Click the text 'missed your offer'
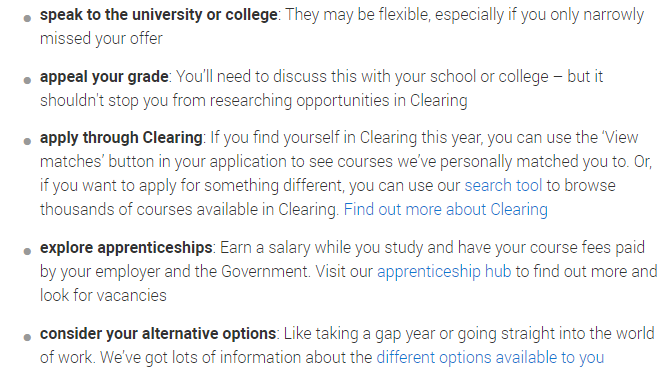The height and width of the screenshot is (385, 670). (x=101, y=38)
